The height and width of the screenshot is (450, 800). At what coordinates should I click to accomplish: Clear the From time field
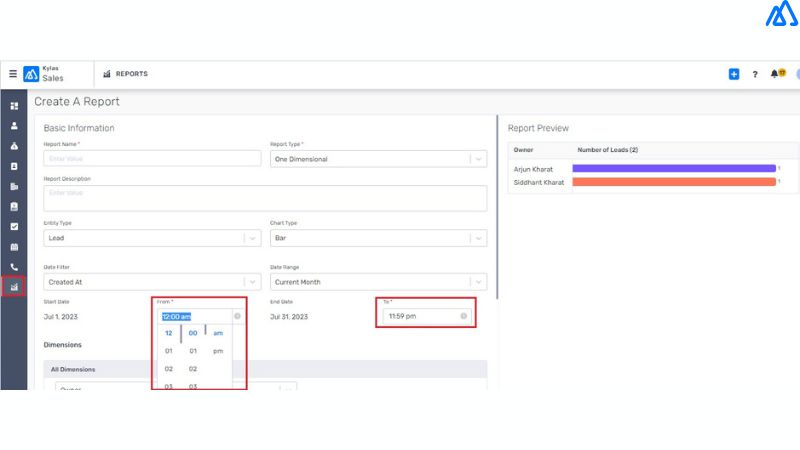click(237, 316)
